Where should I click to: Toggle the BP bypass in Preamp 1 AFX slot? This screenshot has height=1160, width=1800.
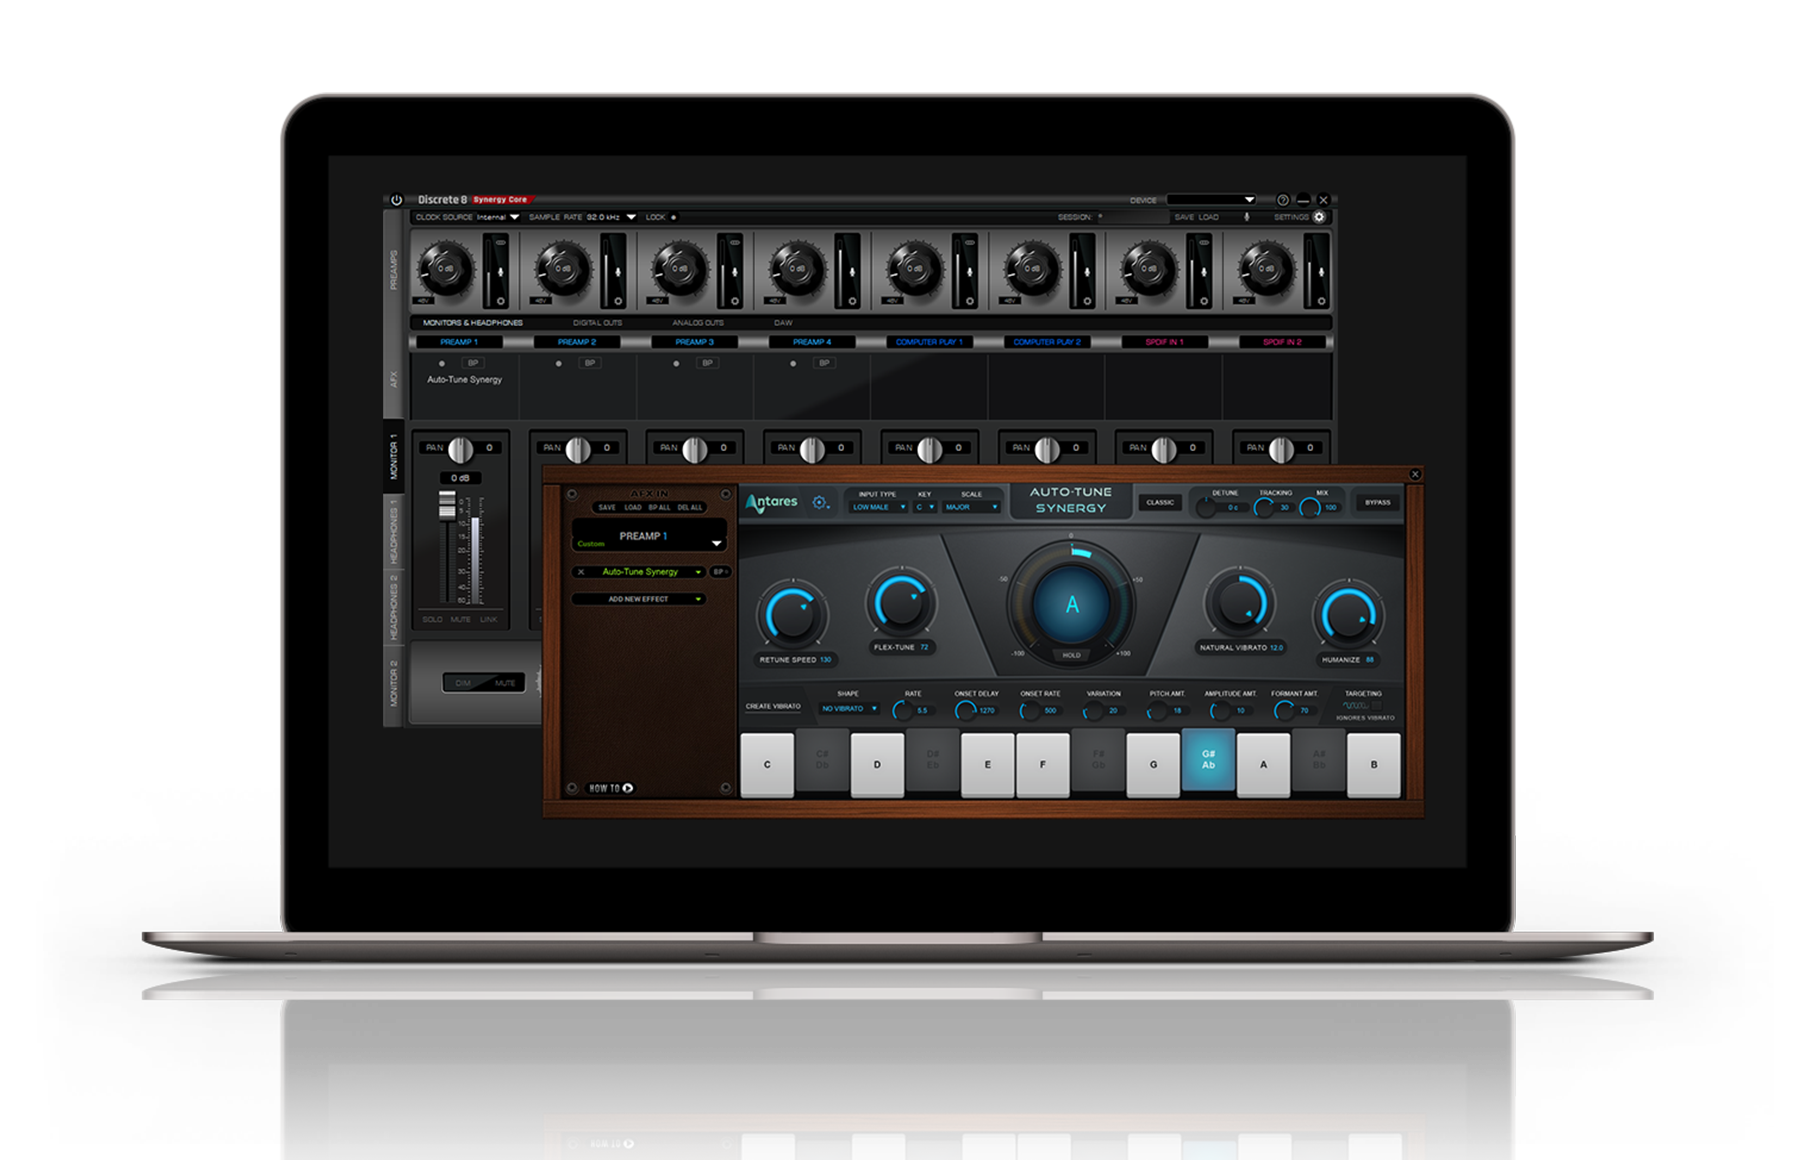(473, 363)
